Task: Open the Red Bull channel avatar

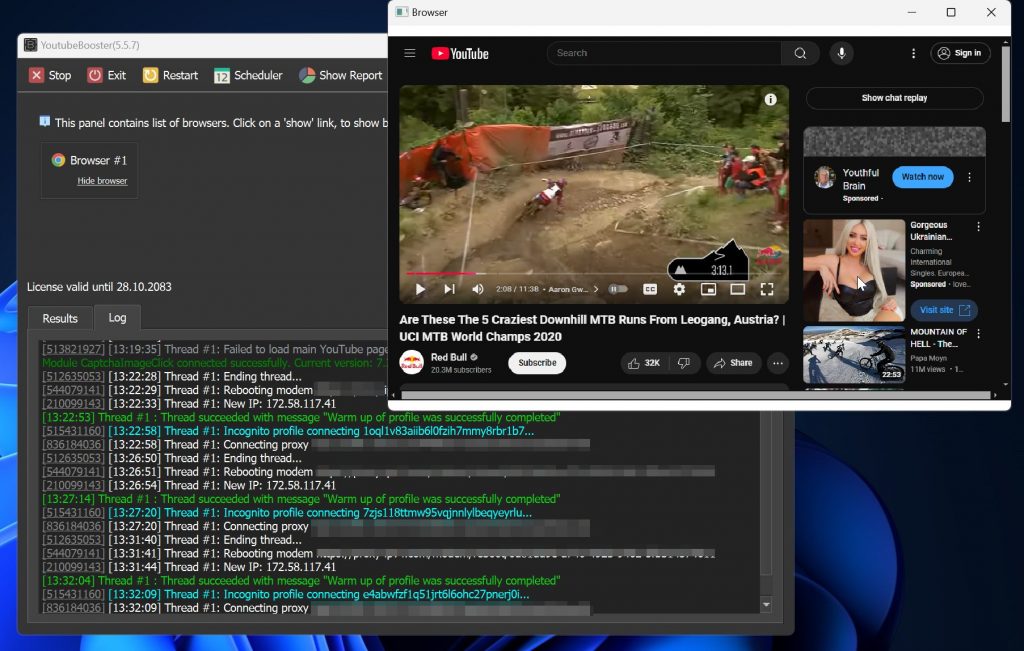Action: 411,362
